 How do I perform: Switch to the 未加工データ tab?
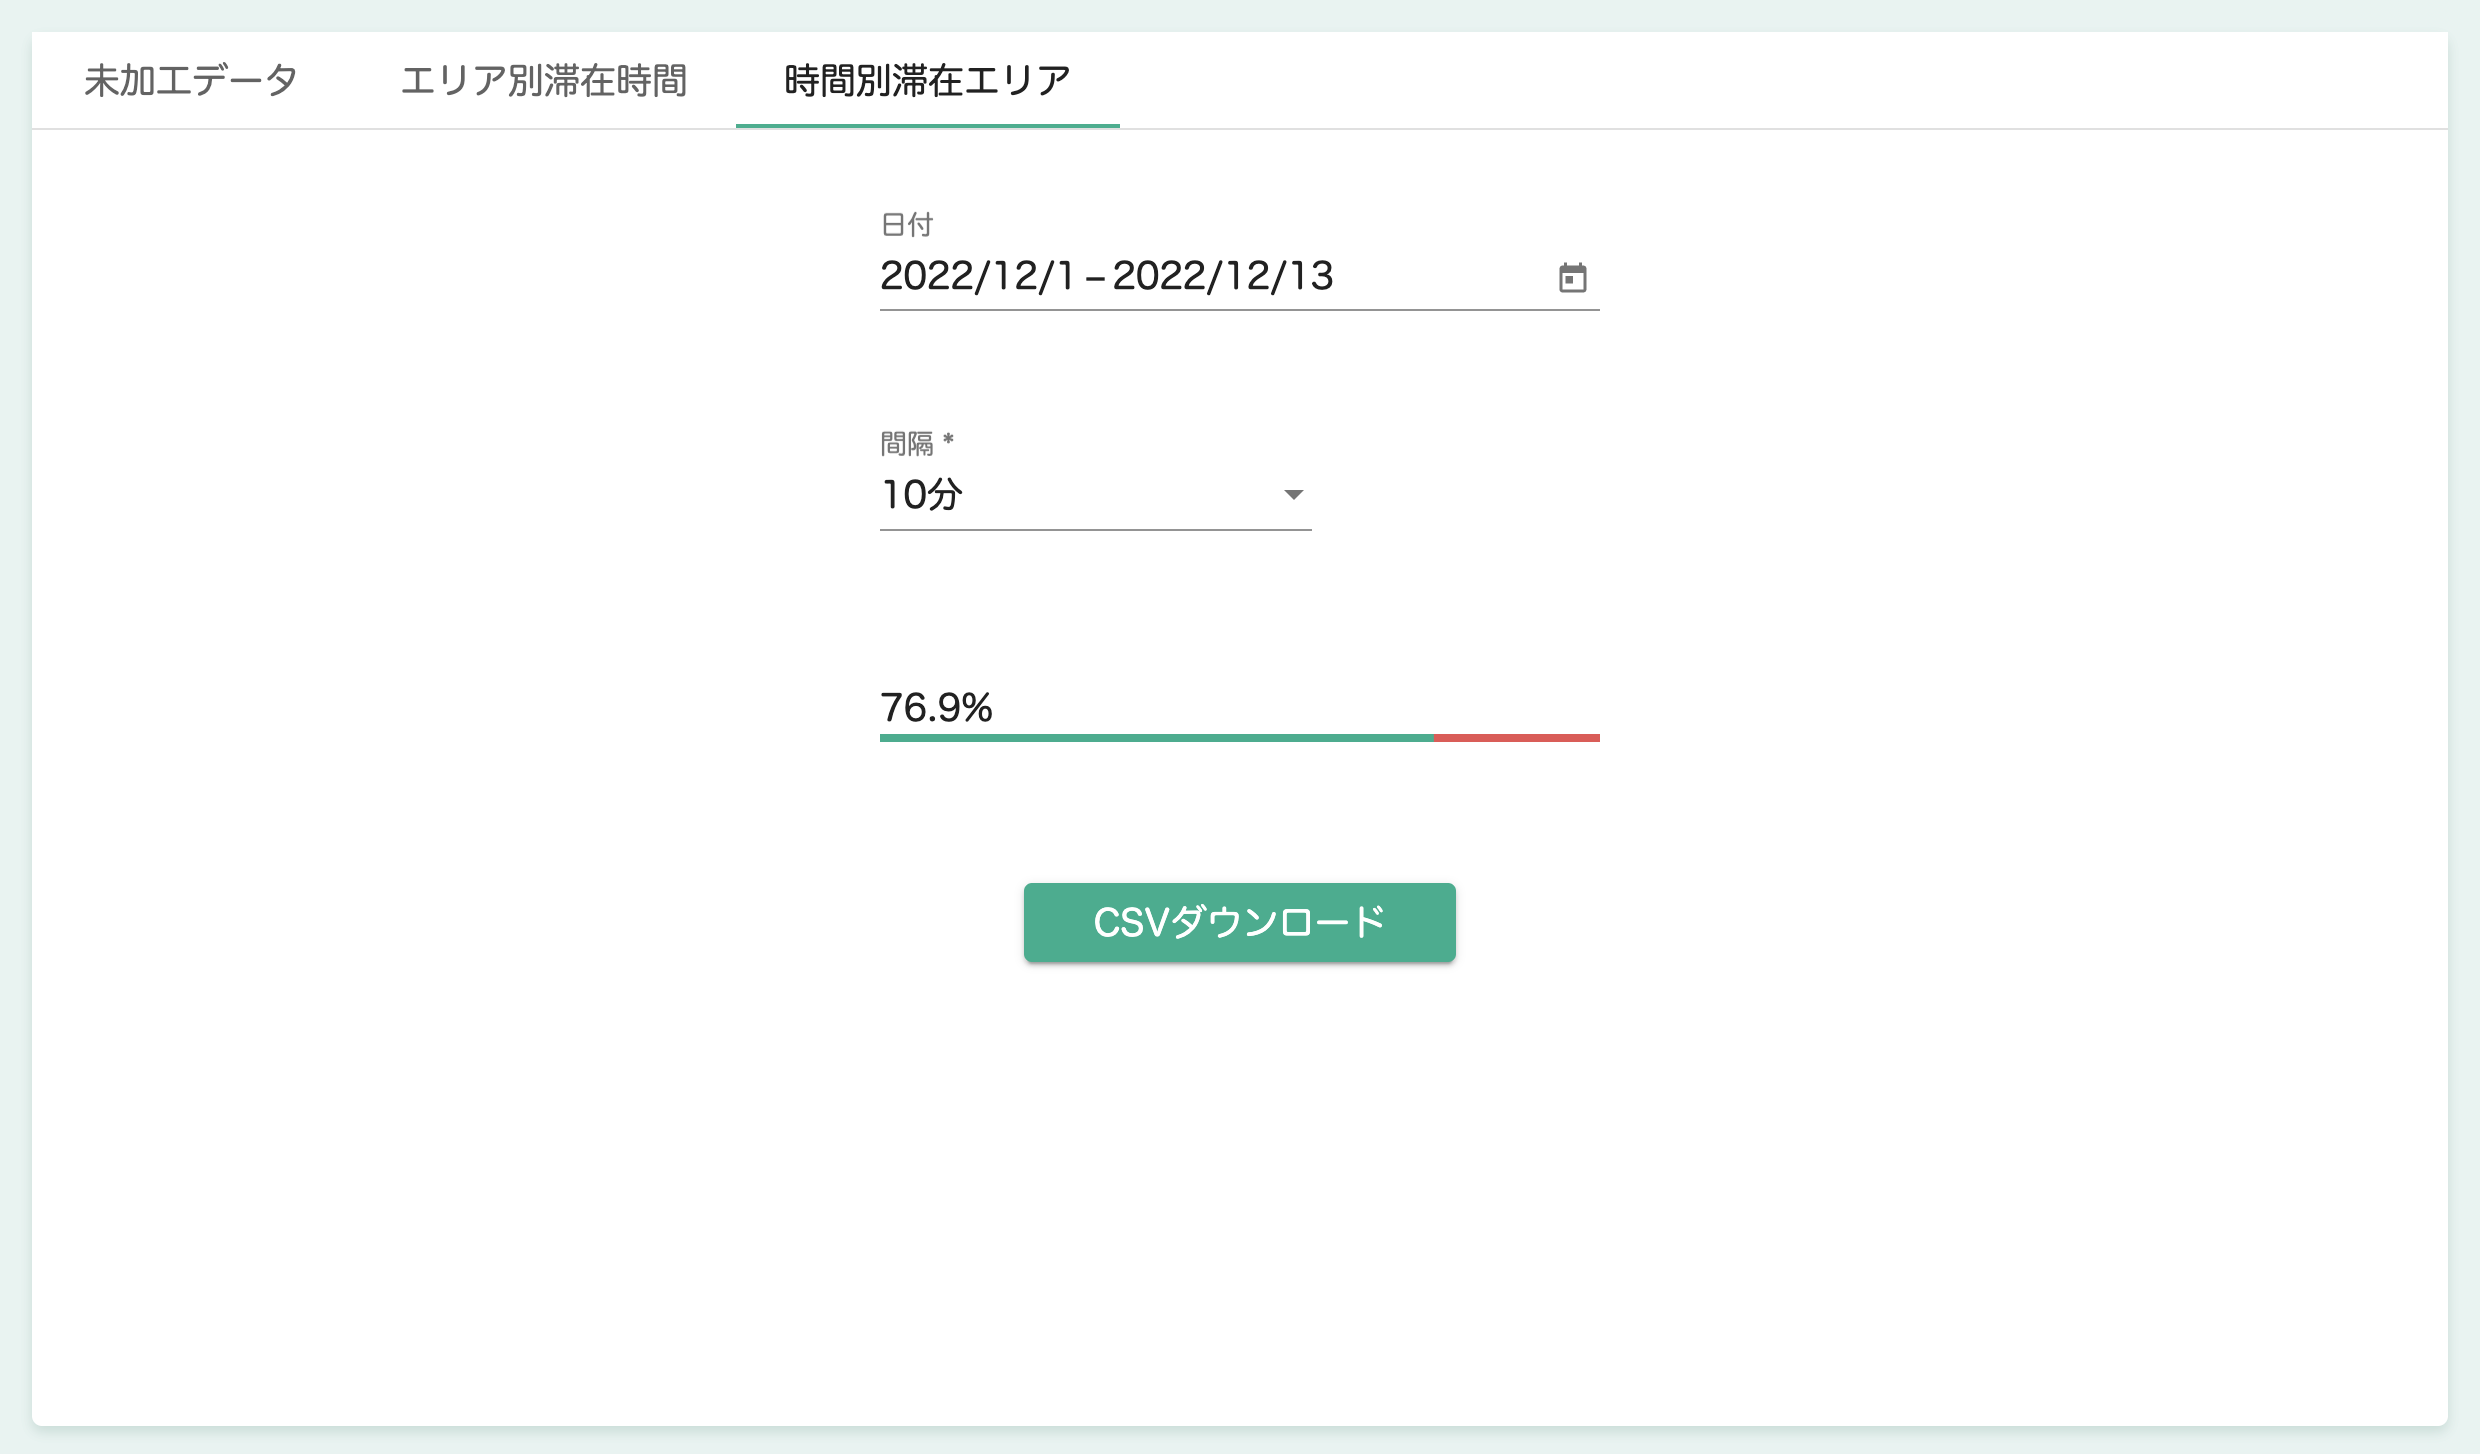pos(190,81)
